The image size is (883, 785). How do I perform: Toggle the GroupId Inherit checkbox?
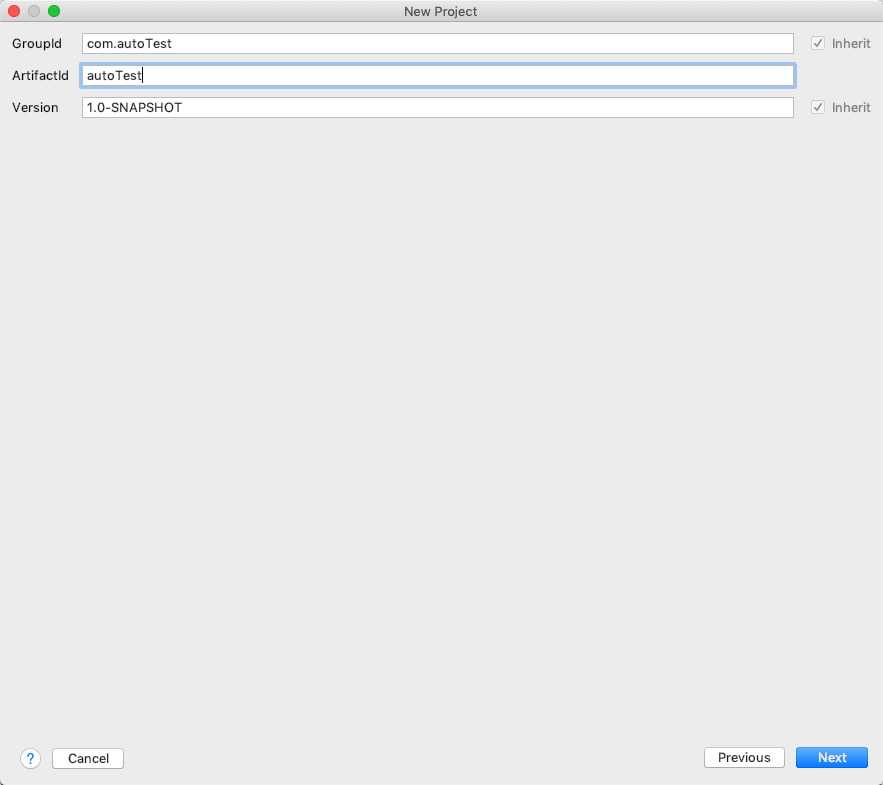pos(818,43)
